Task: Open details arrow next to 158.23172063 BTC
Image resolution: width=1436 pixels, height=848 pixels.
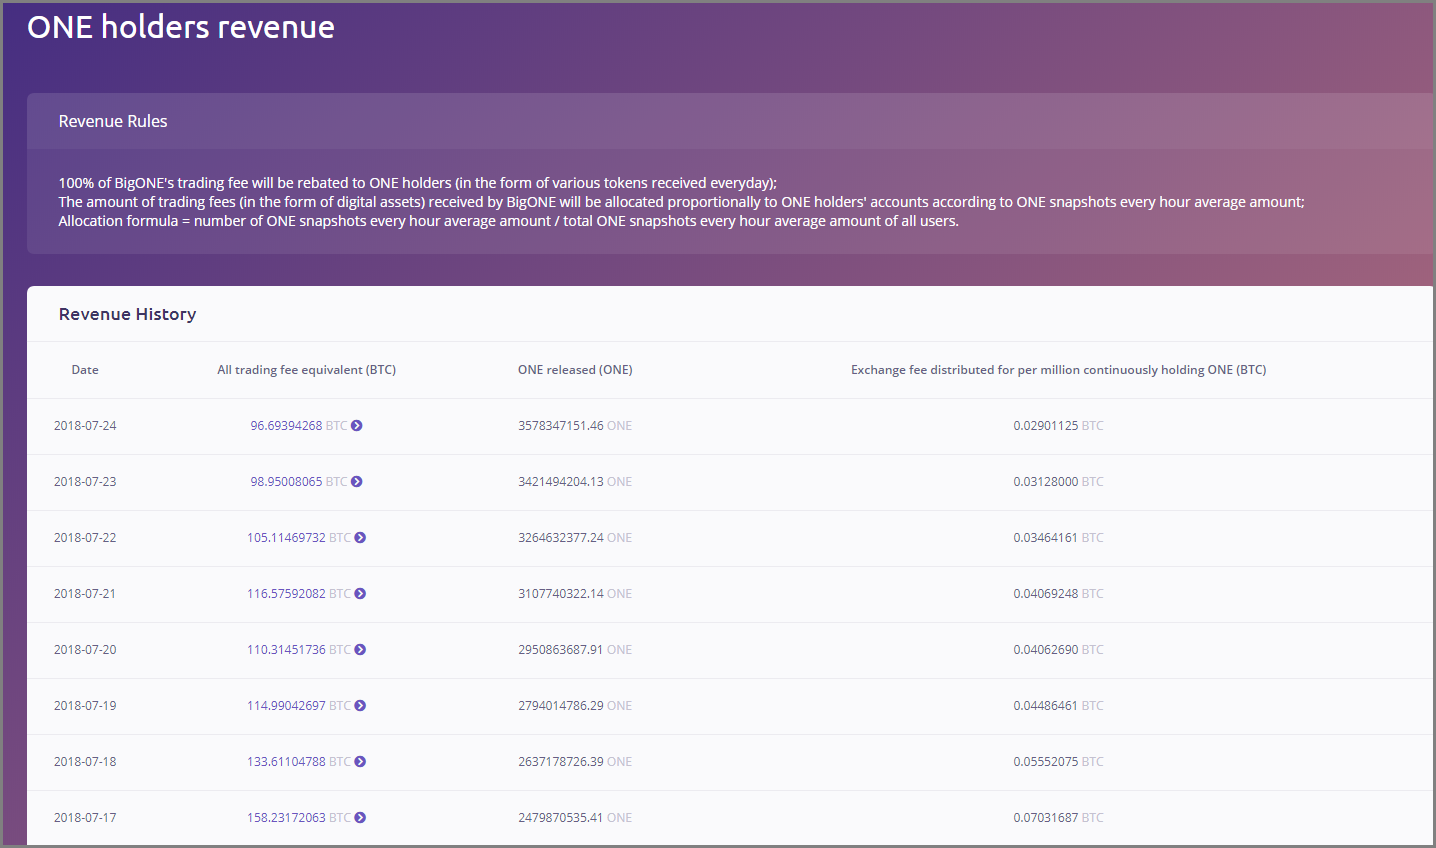Action: [360, 818]
